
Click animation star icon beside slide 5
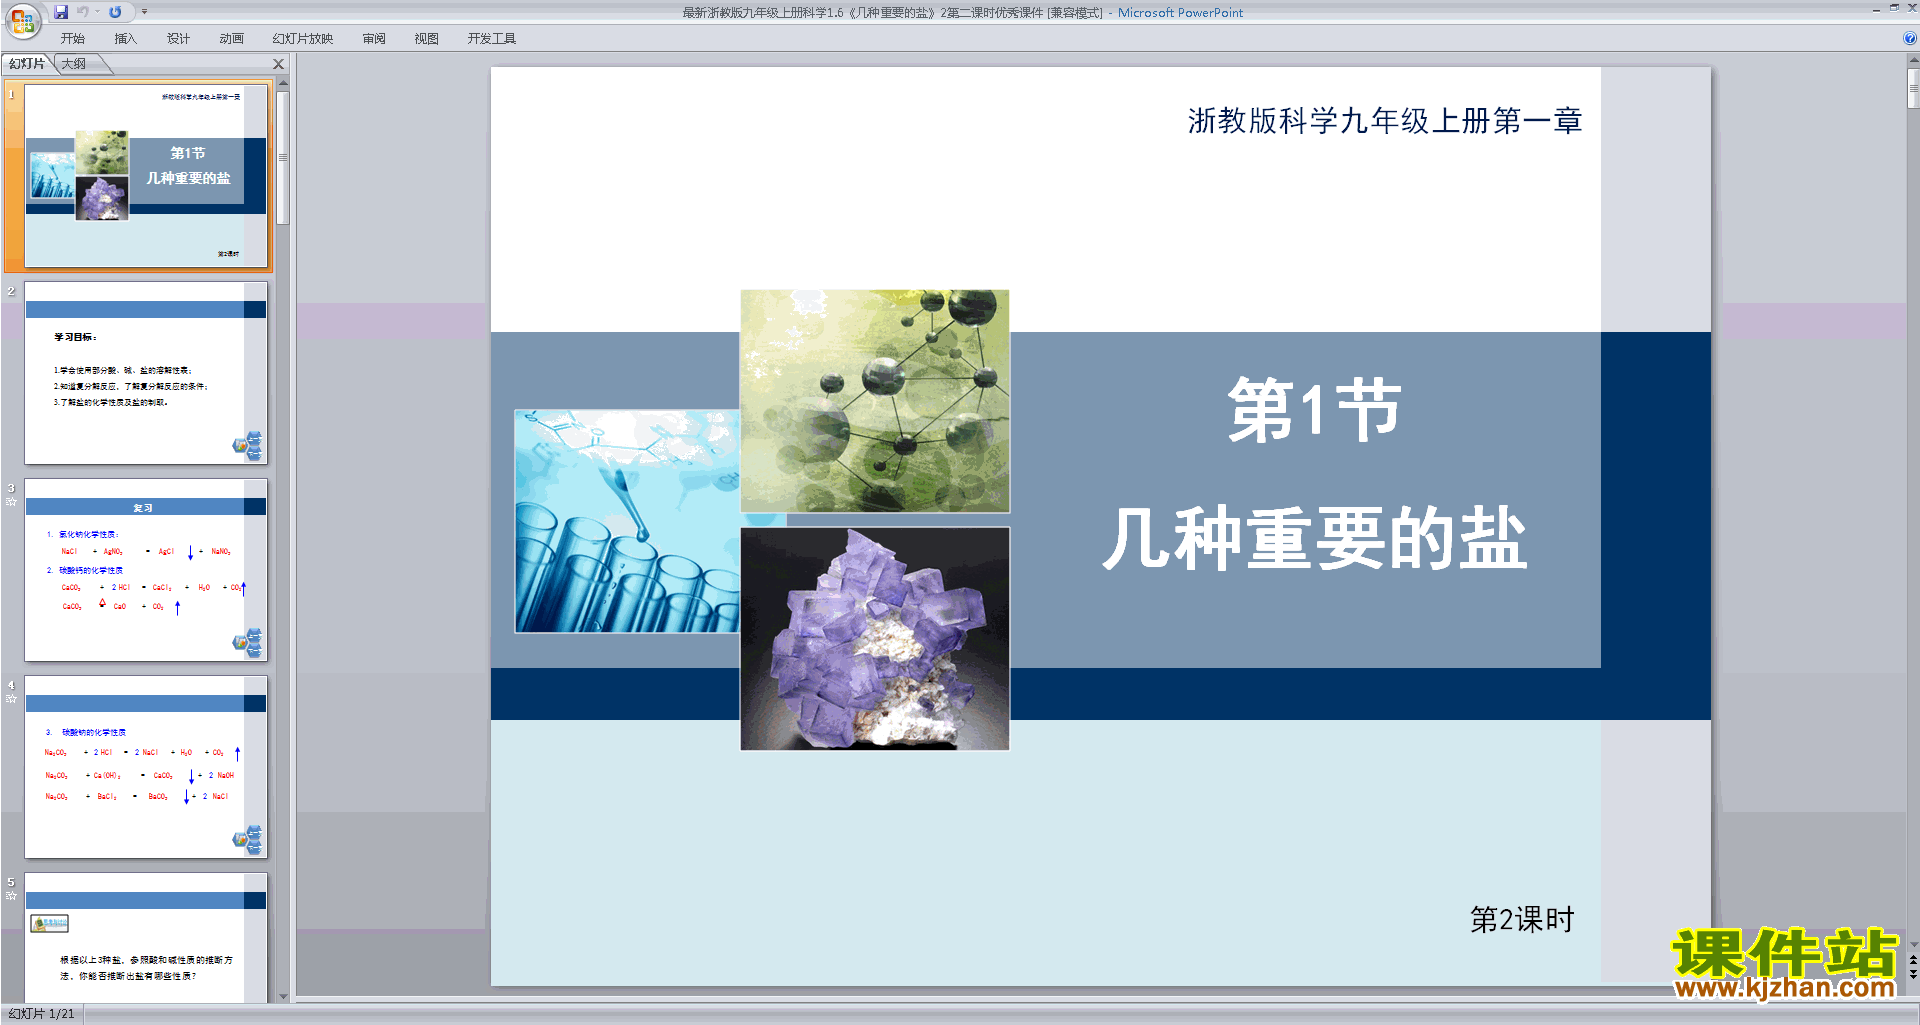click(x=11, y=896)
